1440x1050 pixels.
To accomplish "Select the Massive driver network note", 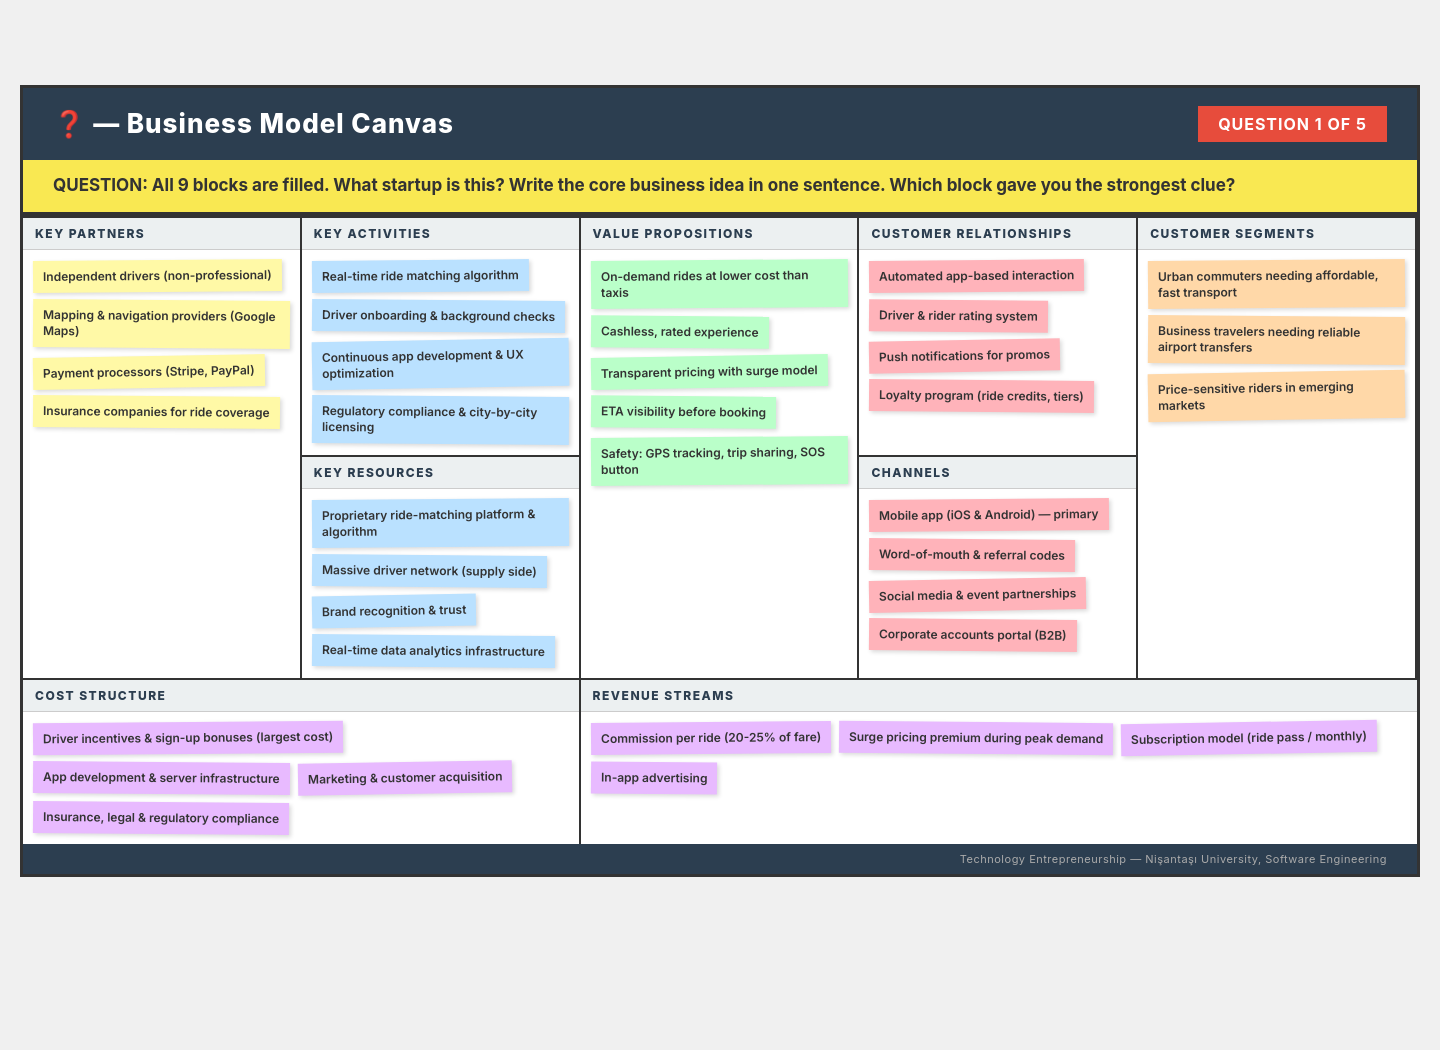I will (x=429, y=571).
